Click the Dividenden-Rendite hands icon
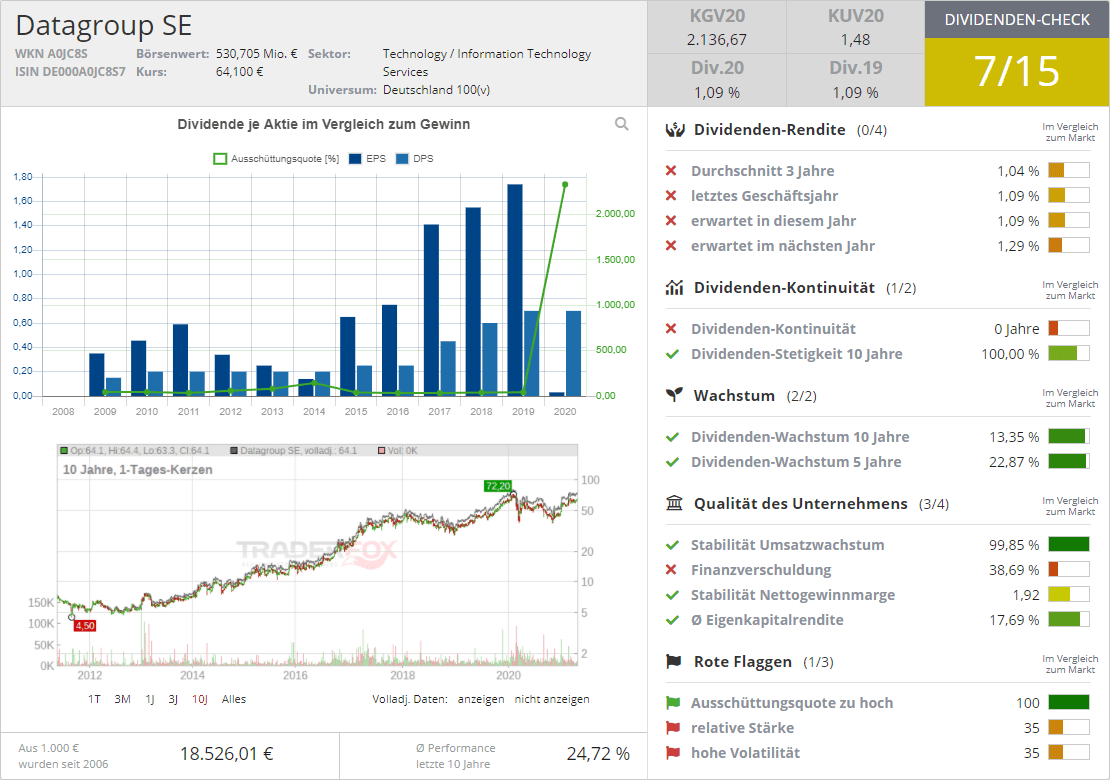This screenshot has height=780, width=1110. point(675,130)
